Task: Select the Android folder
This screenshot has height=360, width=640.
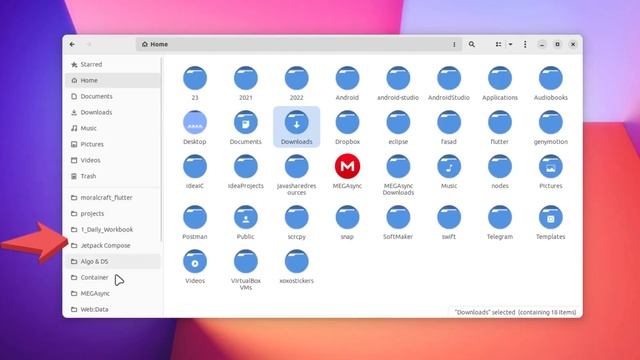Action: [347, 83]
